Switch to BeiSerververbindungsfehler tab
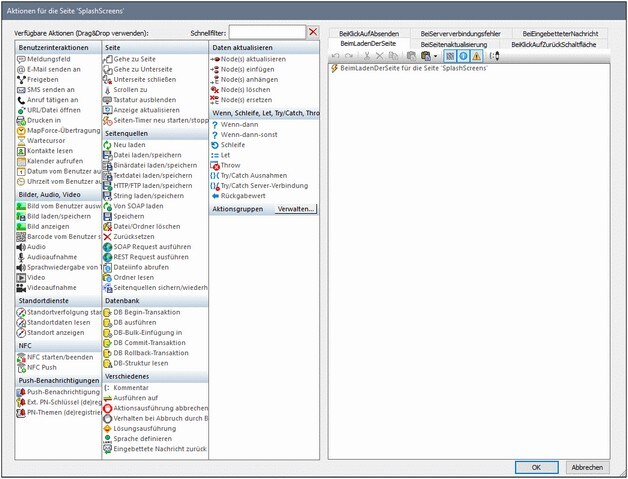Screen dimensions: 628x479 tap(460, 33)
